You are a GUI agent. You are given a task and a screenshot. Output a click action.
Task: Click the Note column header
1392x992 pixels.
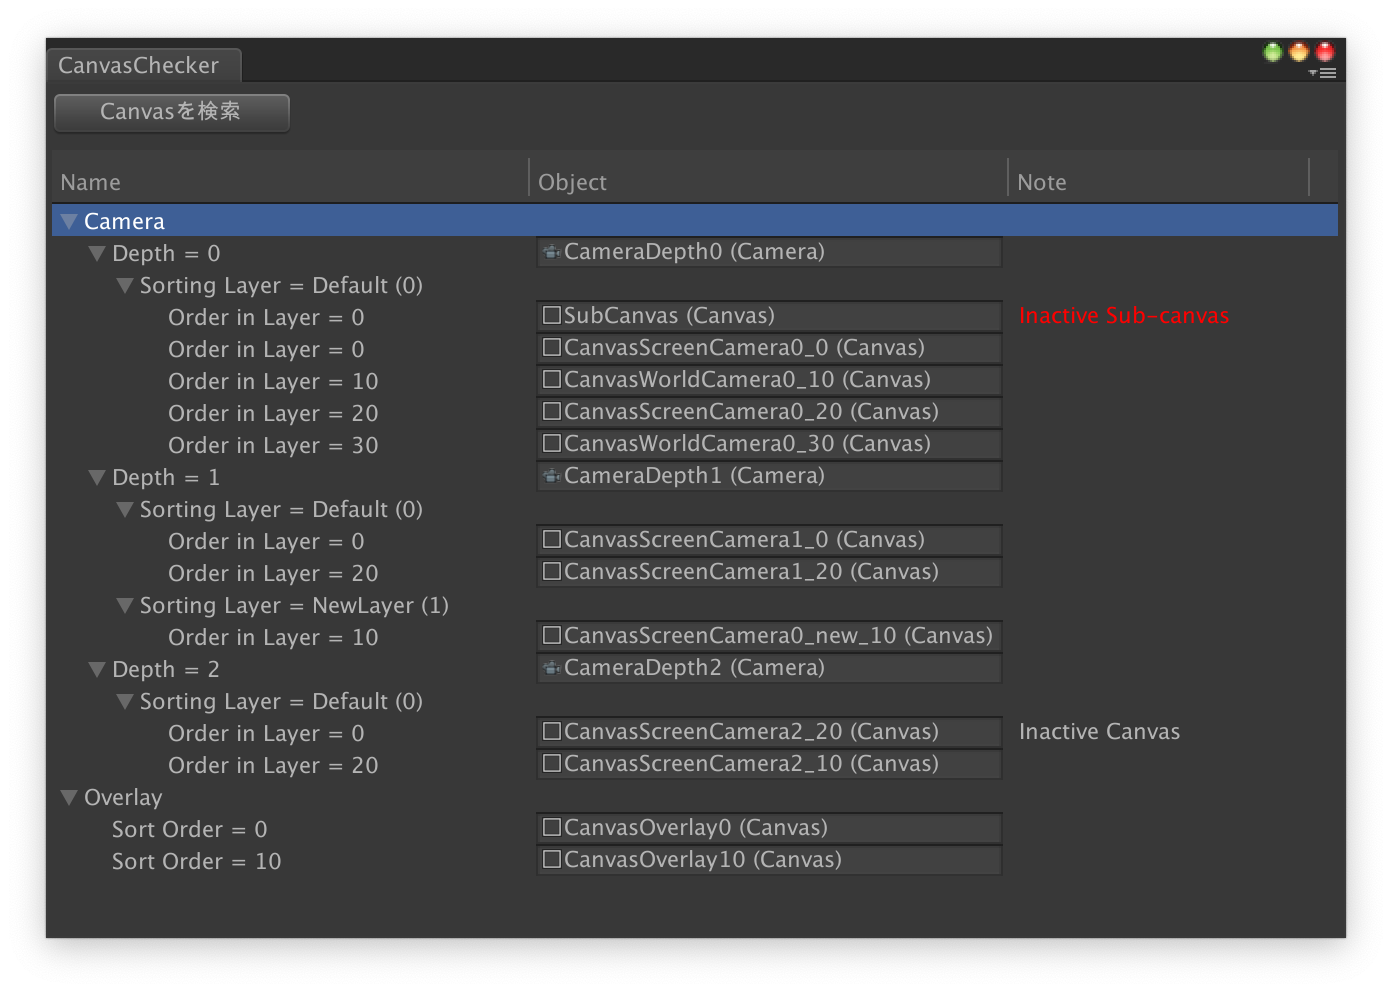click(1159, 182)
